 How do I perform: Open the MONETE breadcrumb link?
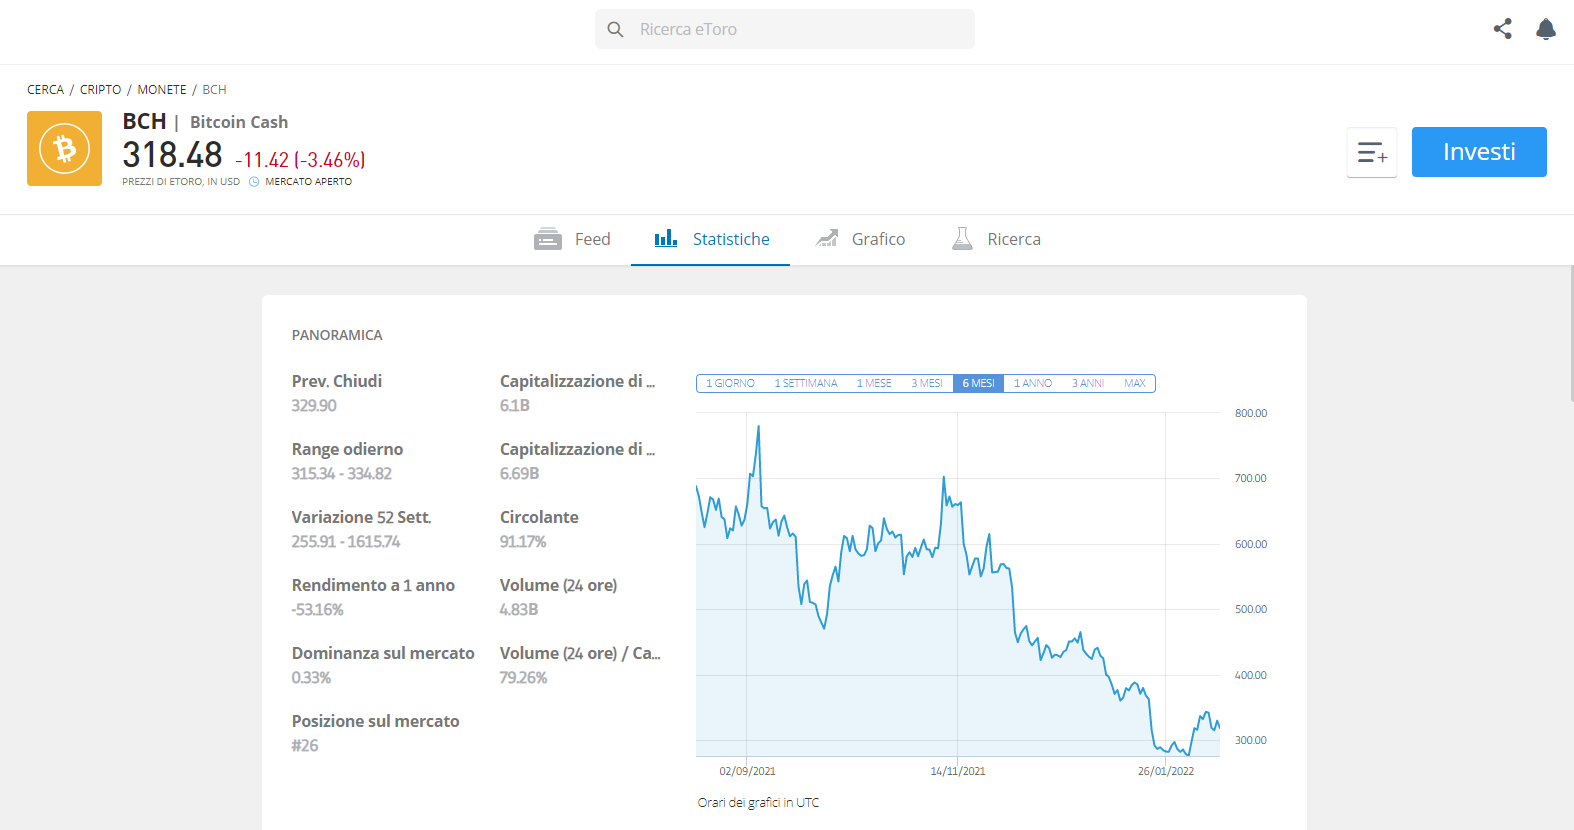(x=162, y=90)
